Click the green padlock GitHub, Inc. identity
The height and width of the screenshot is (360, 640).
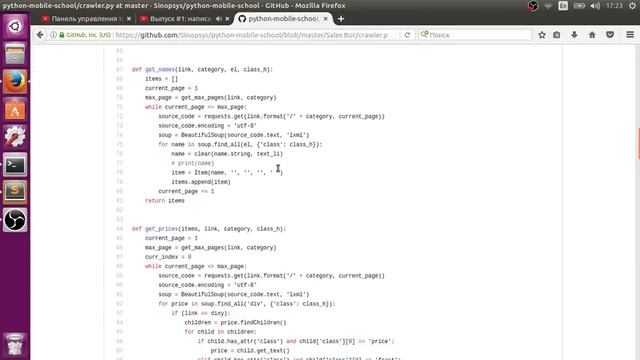[x=85, y=35]
